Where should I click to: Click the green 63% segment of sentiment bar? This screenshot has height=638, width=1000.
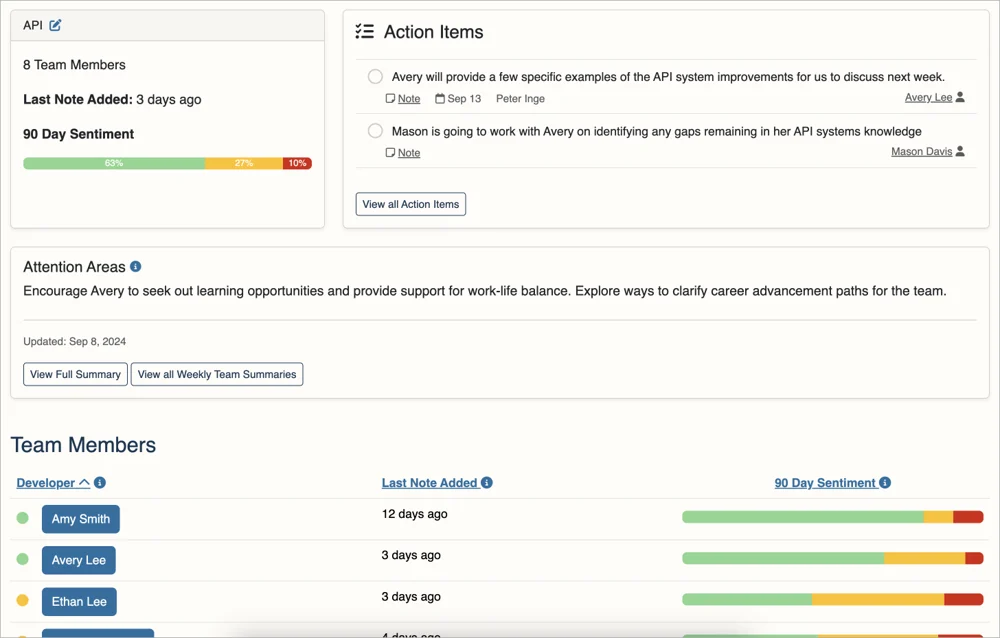click(114, 163)
